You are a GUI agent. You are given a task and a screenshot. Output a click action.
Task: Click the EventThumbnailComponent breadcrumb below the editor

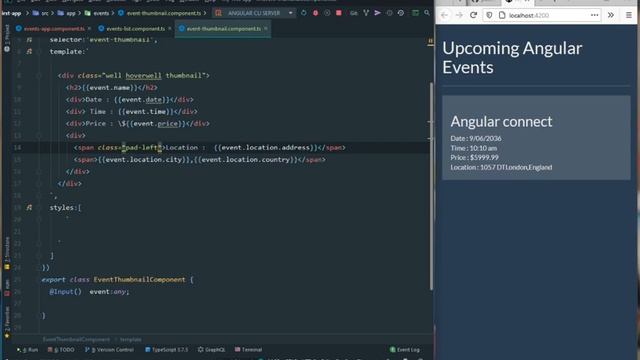click(x=76, y=340)
